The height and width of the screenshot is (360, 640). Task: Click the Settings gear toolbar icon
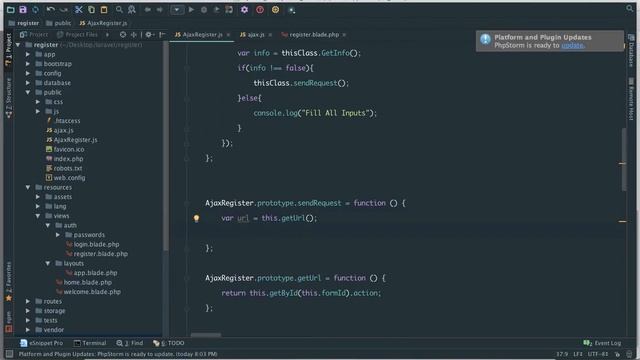[x=244, y=9]
